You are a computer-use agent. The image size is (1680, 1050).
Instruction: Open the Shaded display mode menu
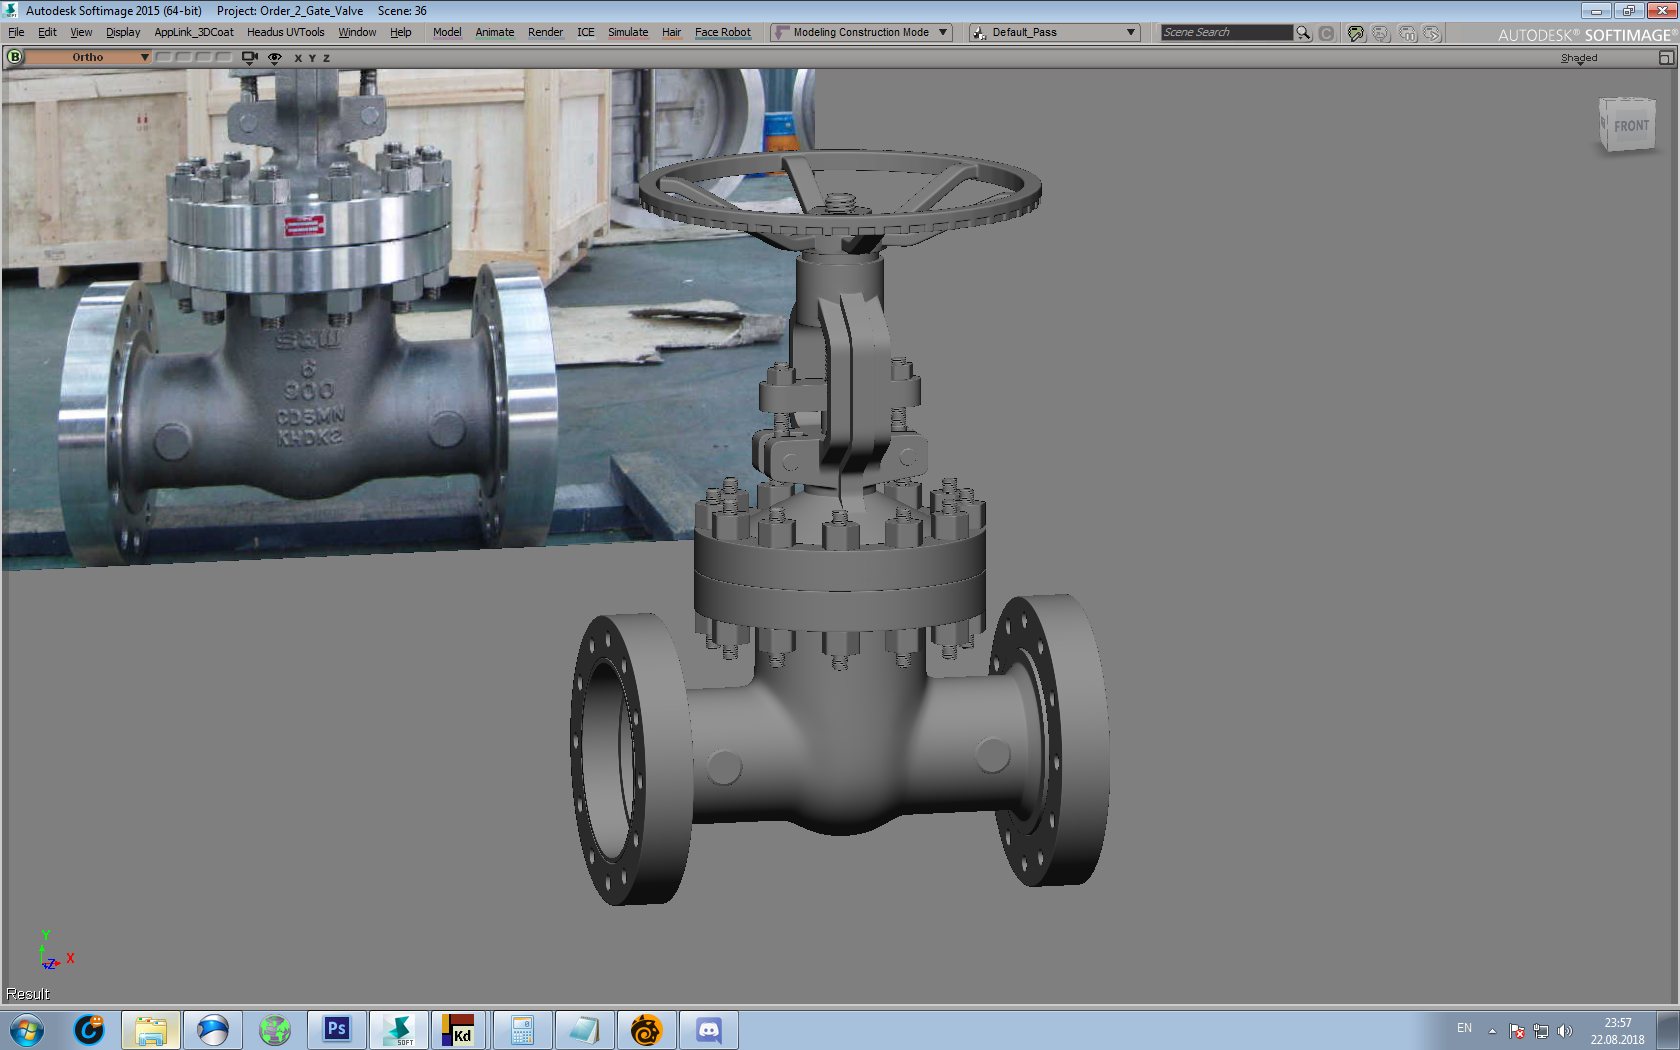1579,58
